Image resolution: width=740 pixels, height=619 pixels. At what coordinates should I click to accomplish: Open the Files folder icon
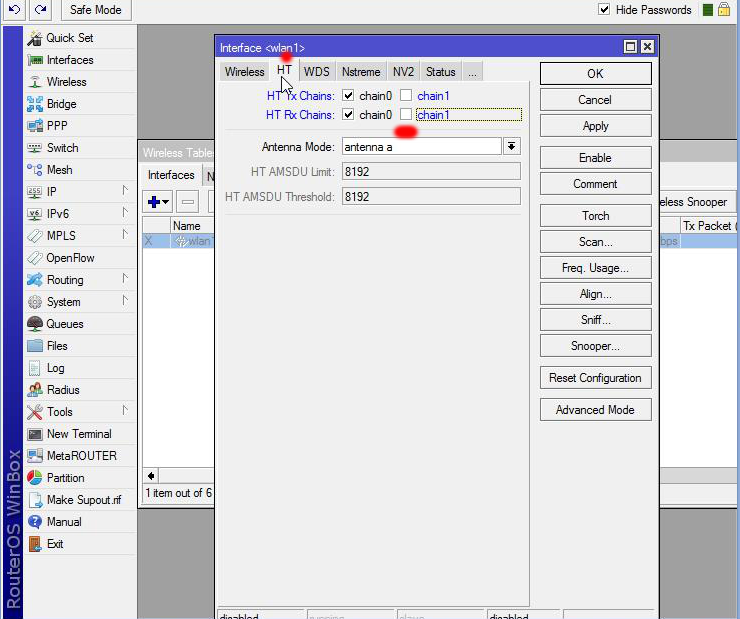tap(35, 346)
